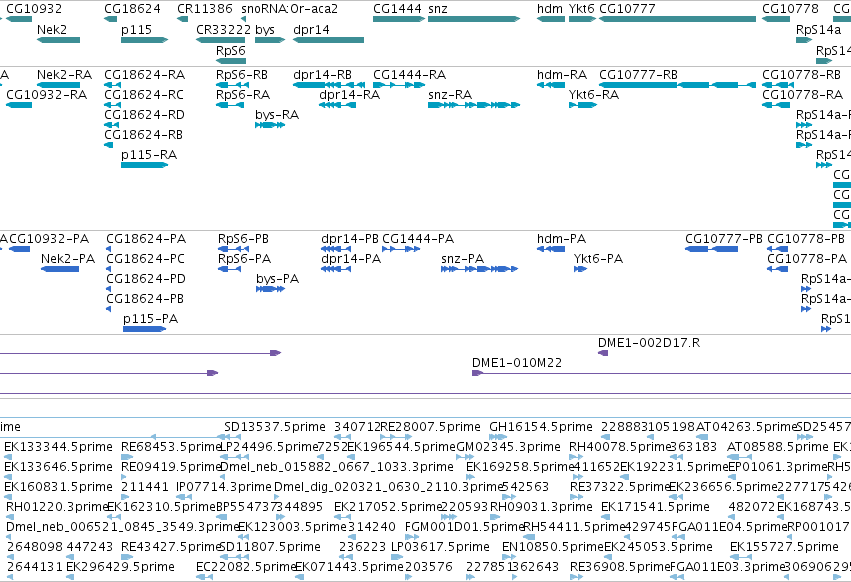Click the Ykt6-RA transcript glyph
Image resolution: width=851 pixels, height=582 pixels.
(x=582, y=105)
